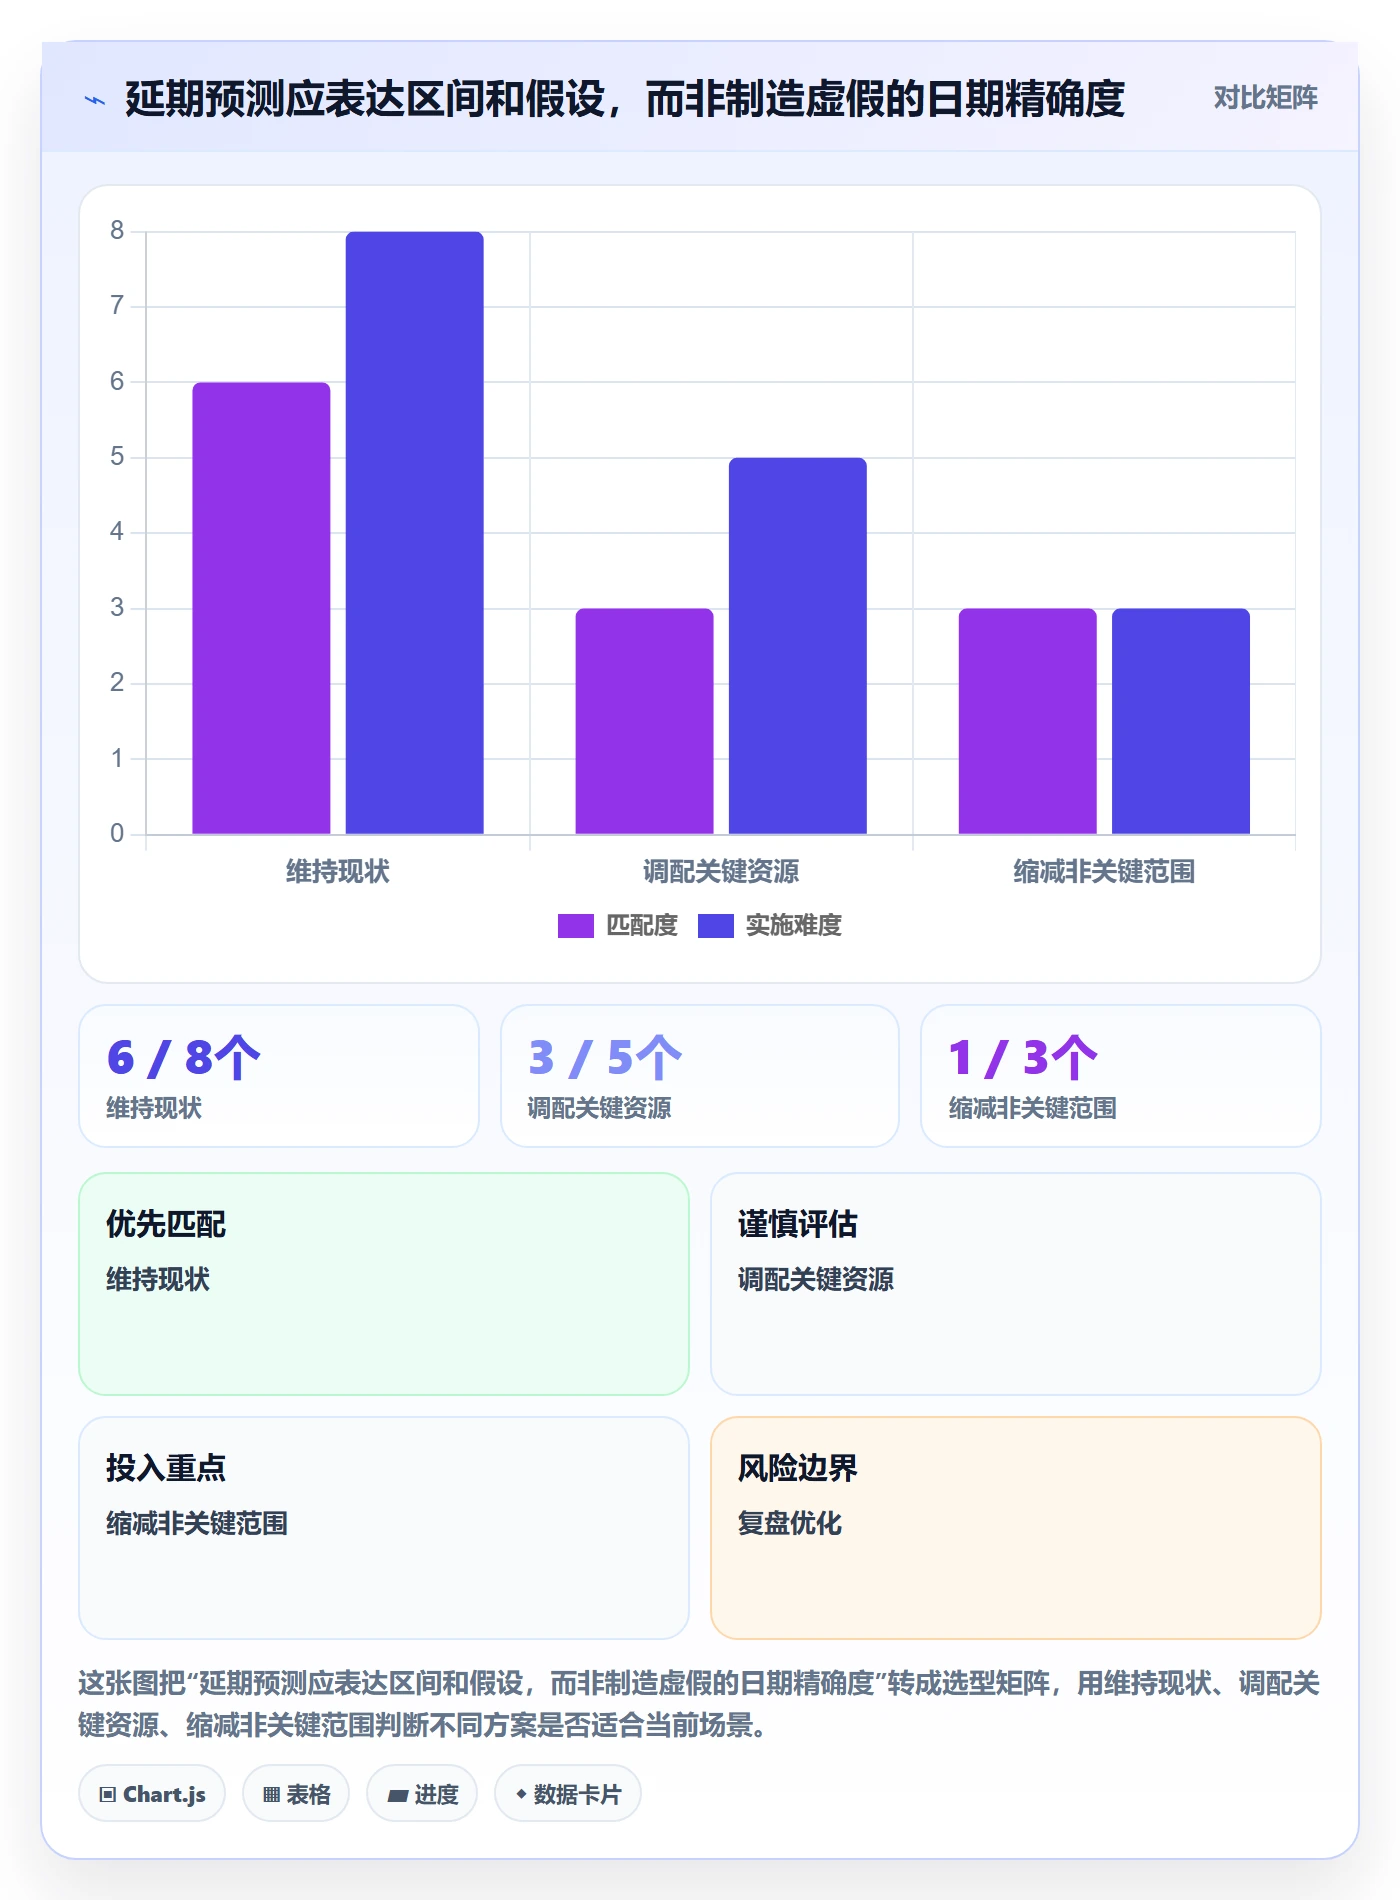
Task: Click the 对比矩阵 label in the header
Action: pyautogui.click(x=1265, y=98)
